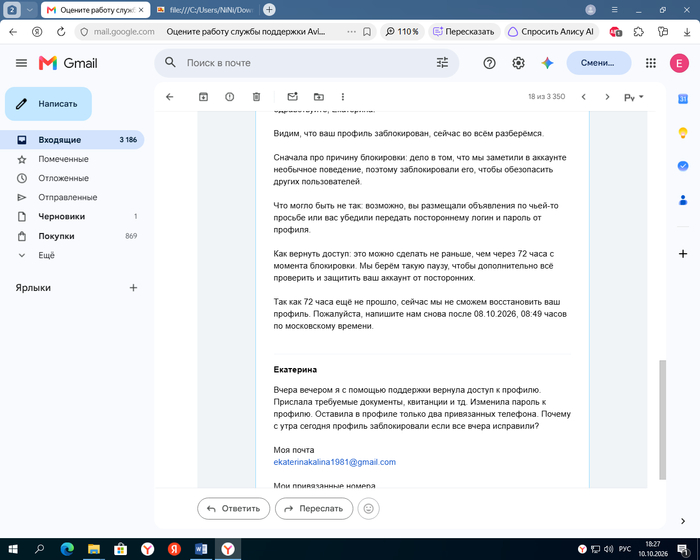
Task: Open browser hamburger menu in title bar
Action: coord(615,10)
